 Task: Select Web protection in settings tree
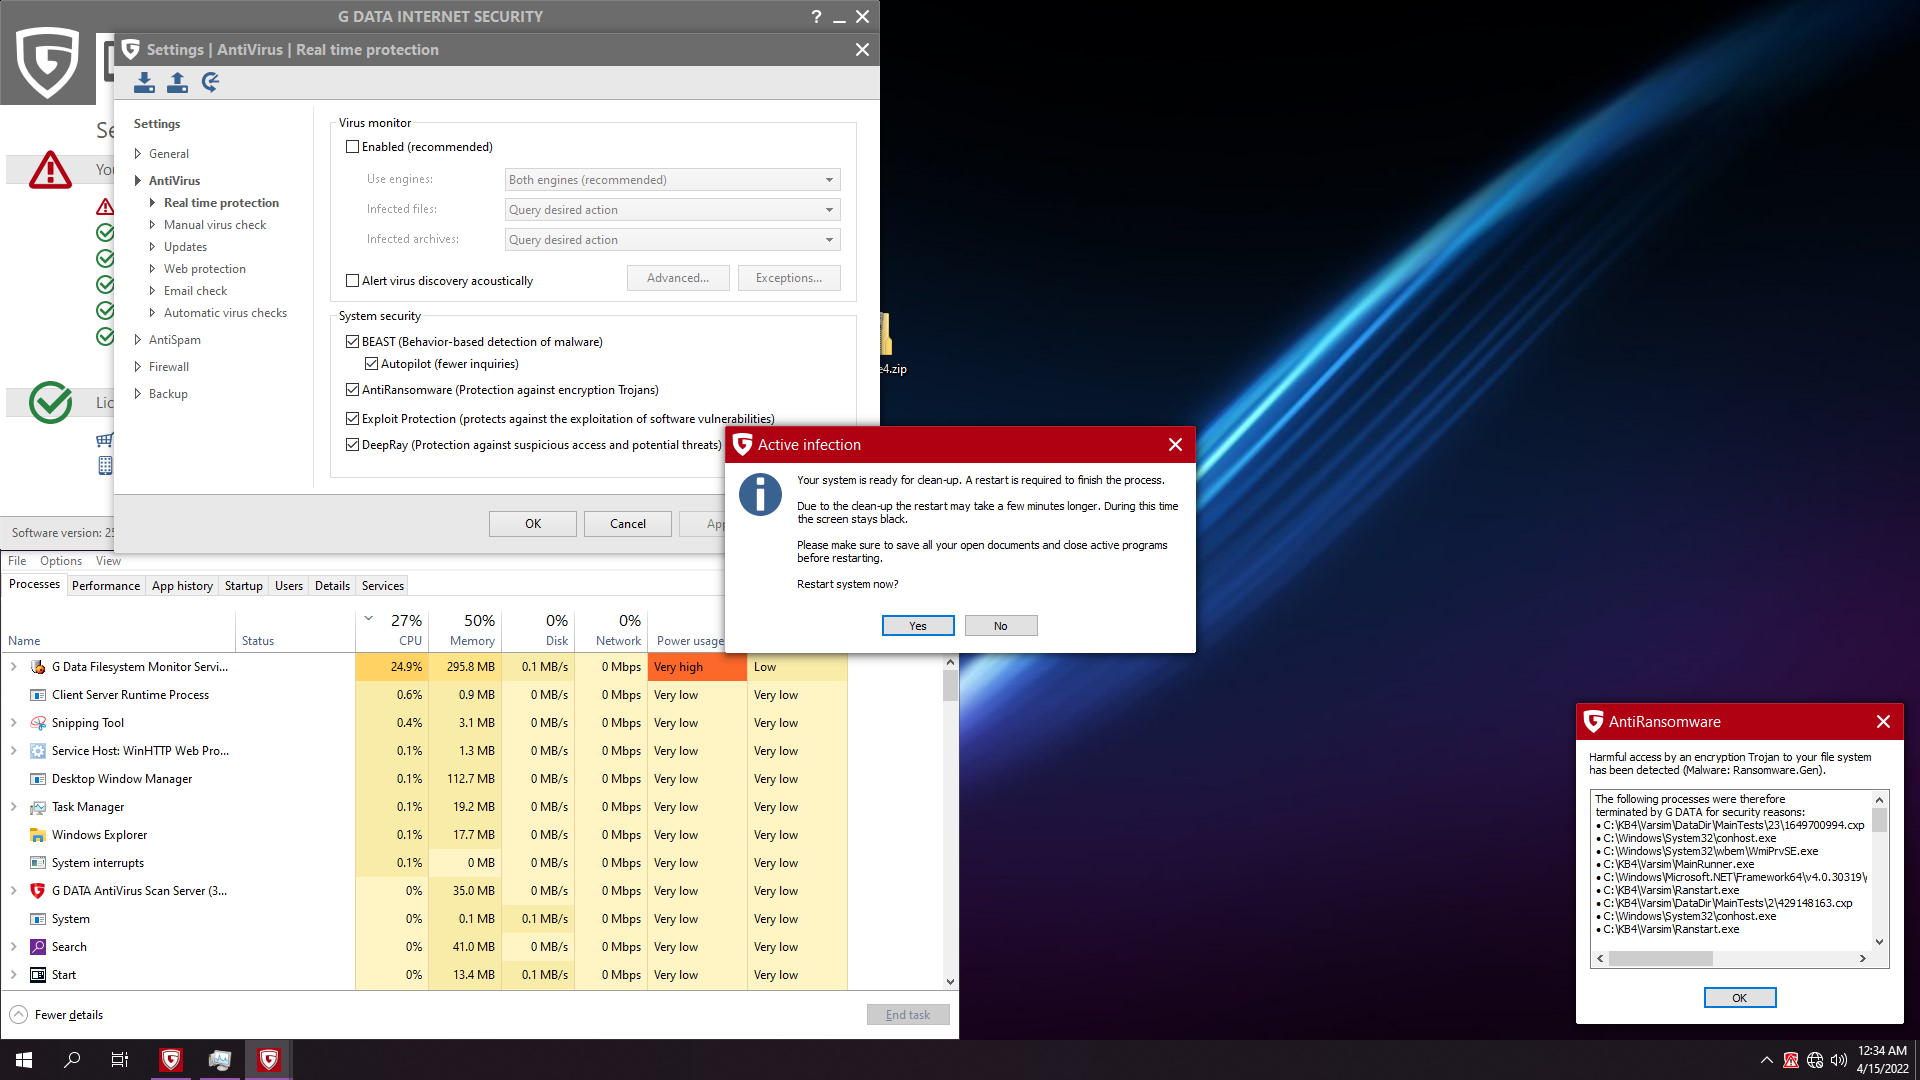click(204, 269)
